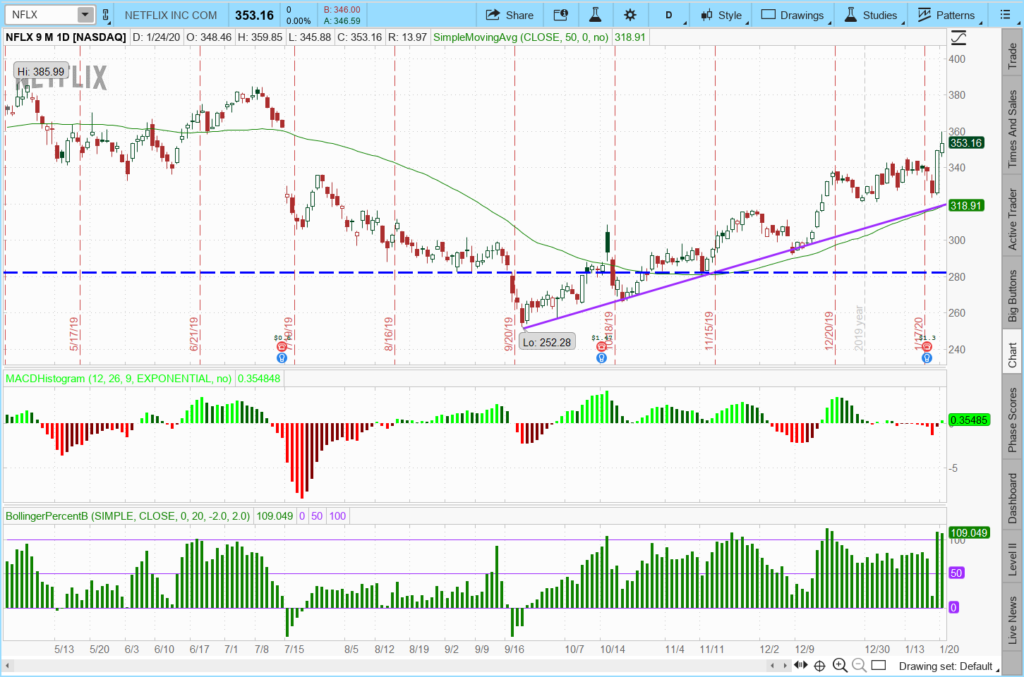Switch to the Trade side tab
This screenshot has width=1024, height=677.
pyautogui.click(x=1012, y=55)
